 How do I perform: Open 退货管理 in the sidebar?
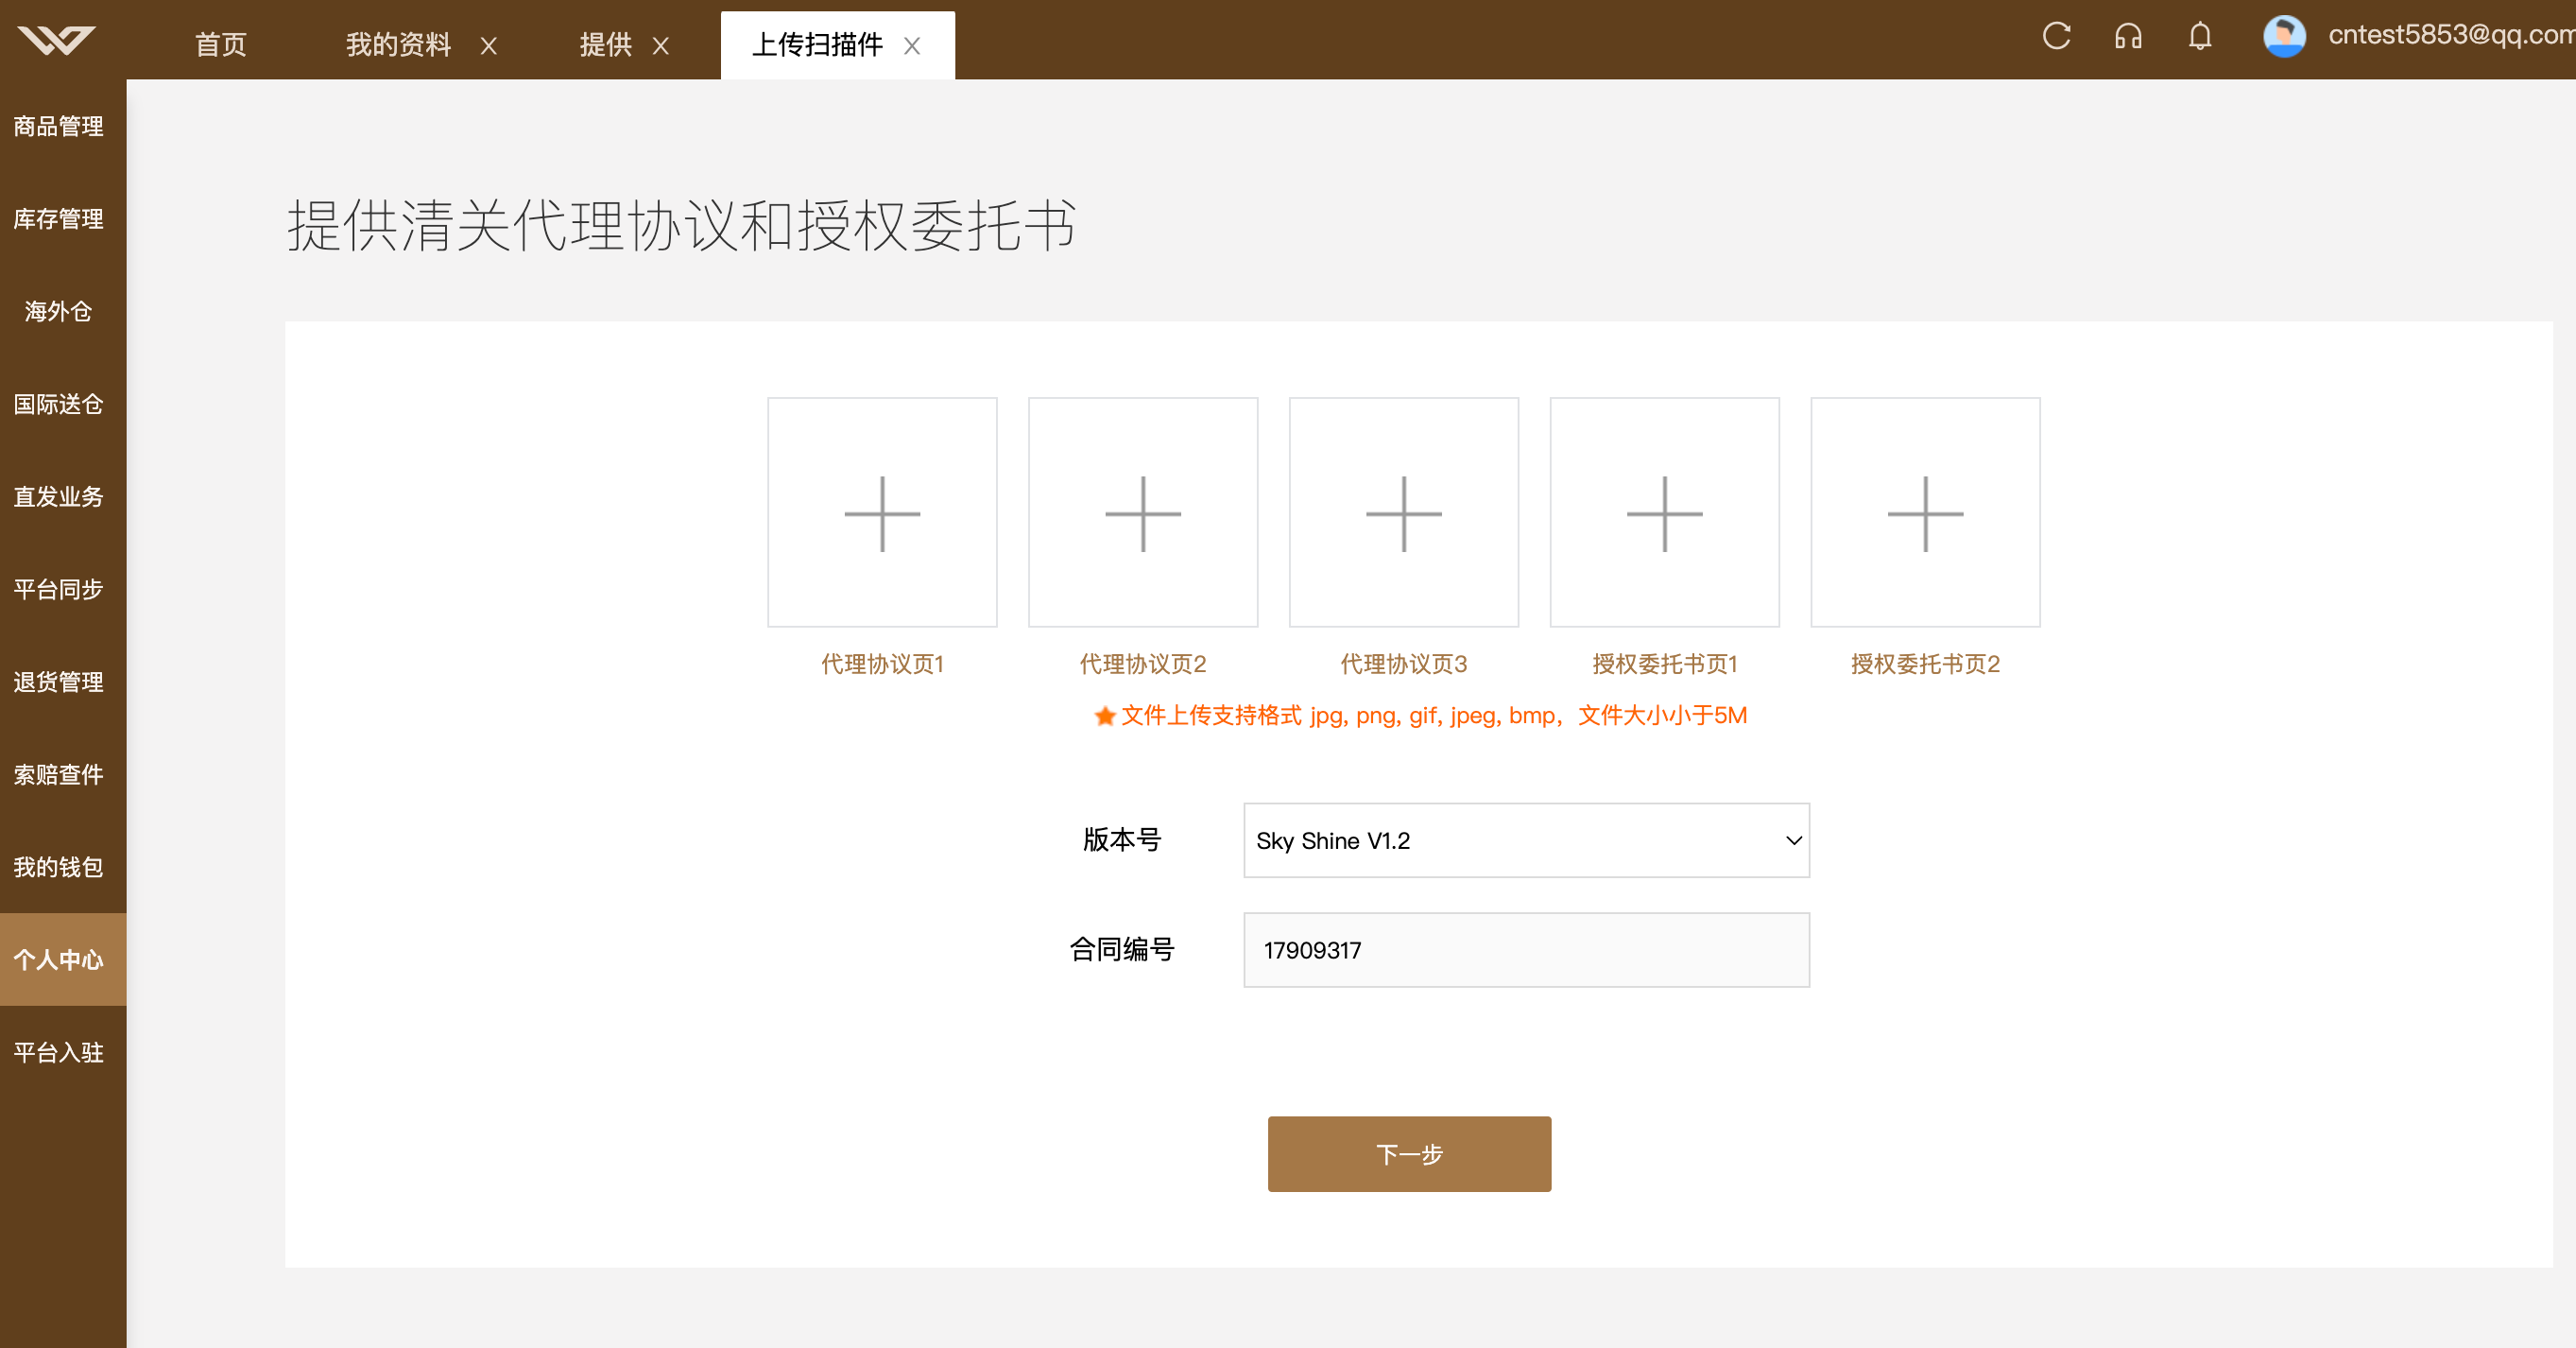[x=58, y=682]
